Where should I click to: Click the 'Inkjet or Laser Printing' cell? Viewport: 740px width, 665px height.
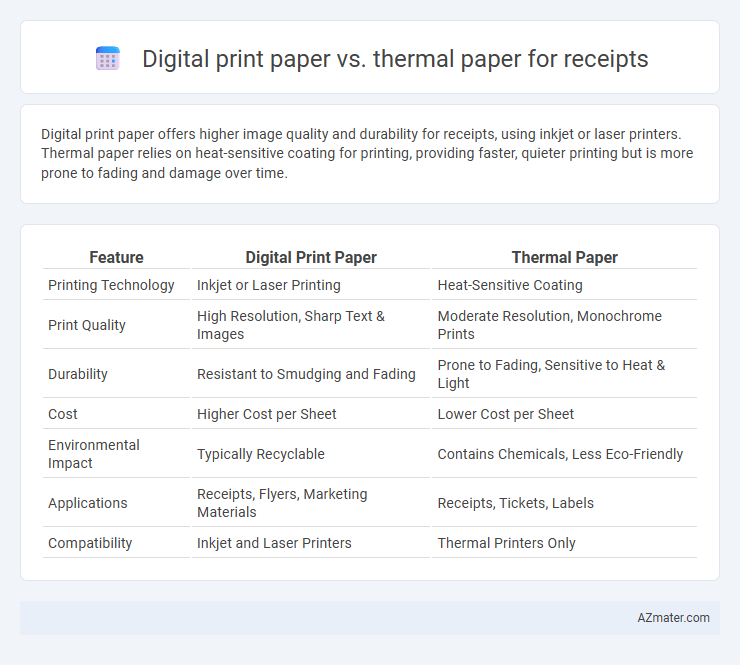[269, 285]
